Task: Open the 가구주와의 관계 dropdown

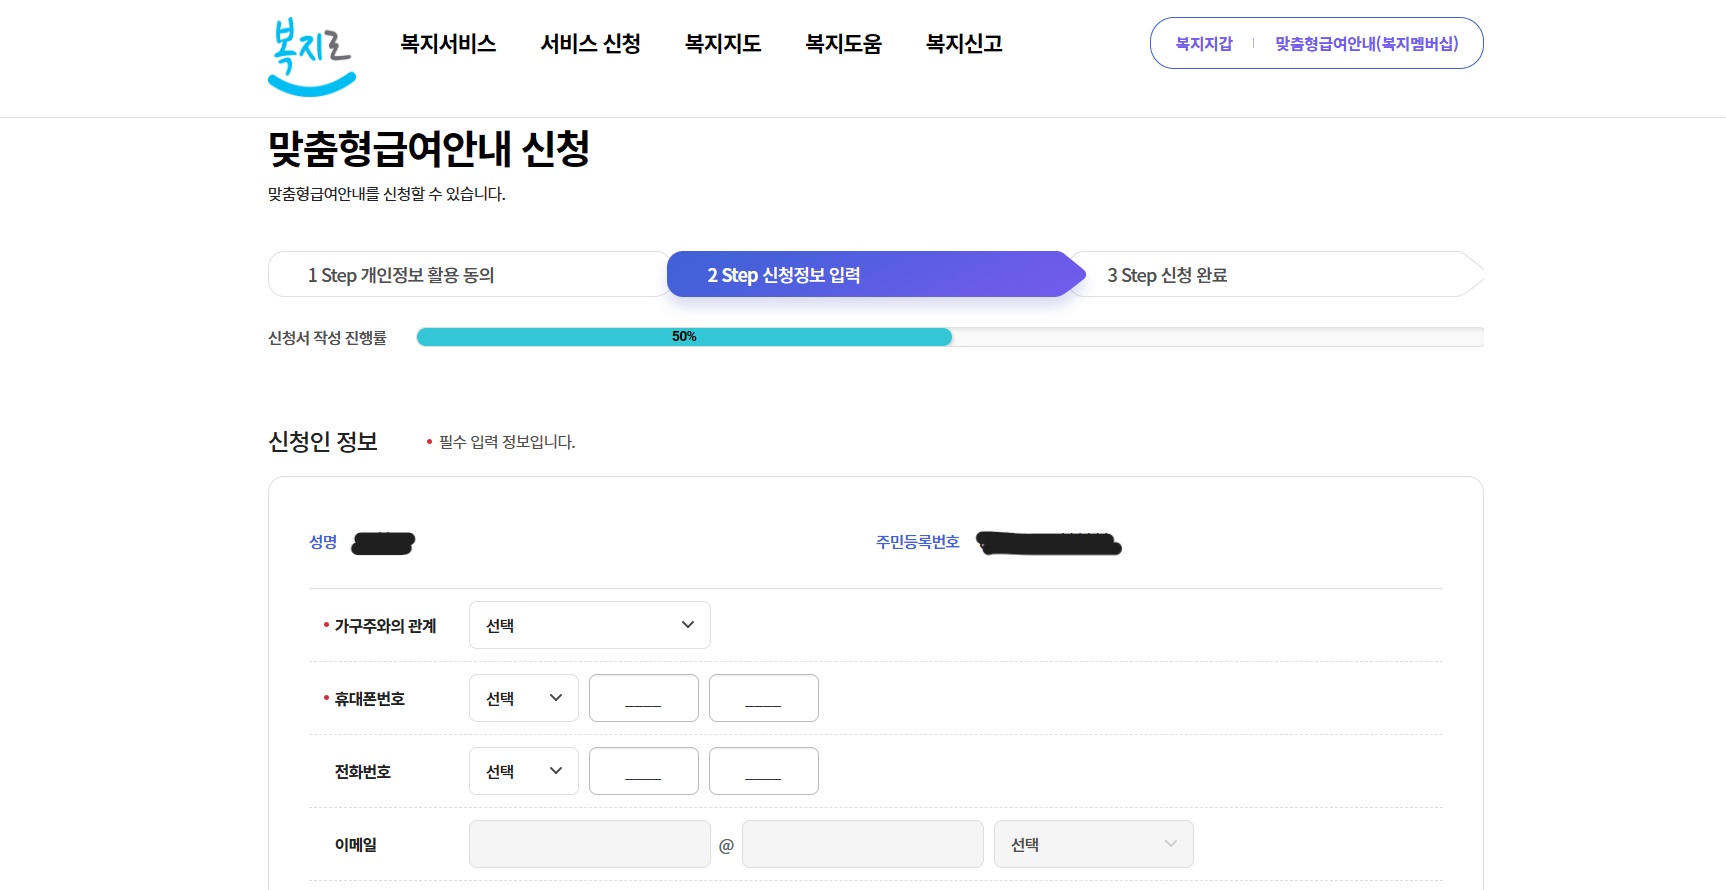Action: [590, 625]
